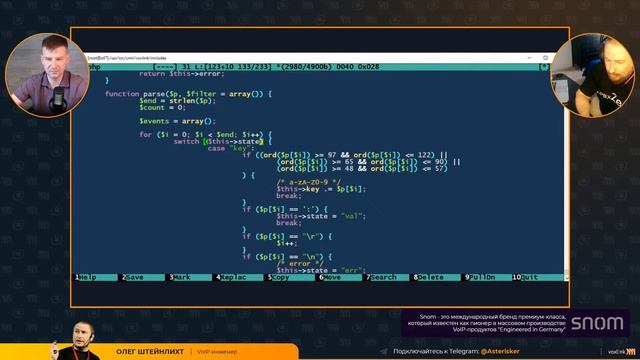Click the '$count = 0;' line
The height and width of the screenshot is (360, 640).
pyautogui.click(x=162, y=108)
